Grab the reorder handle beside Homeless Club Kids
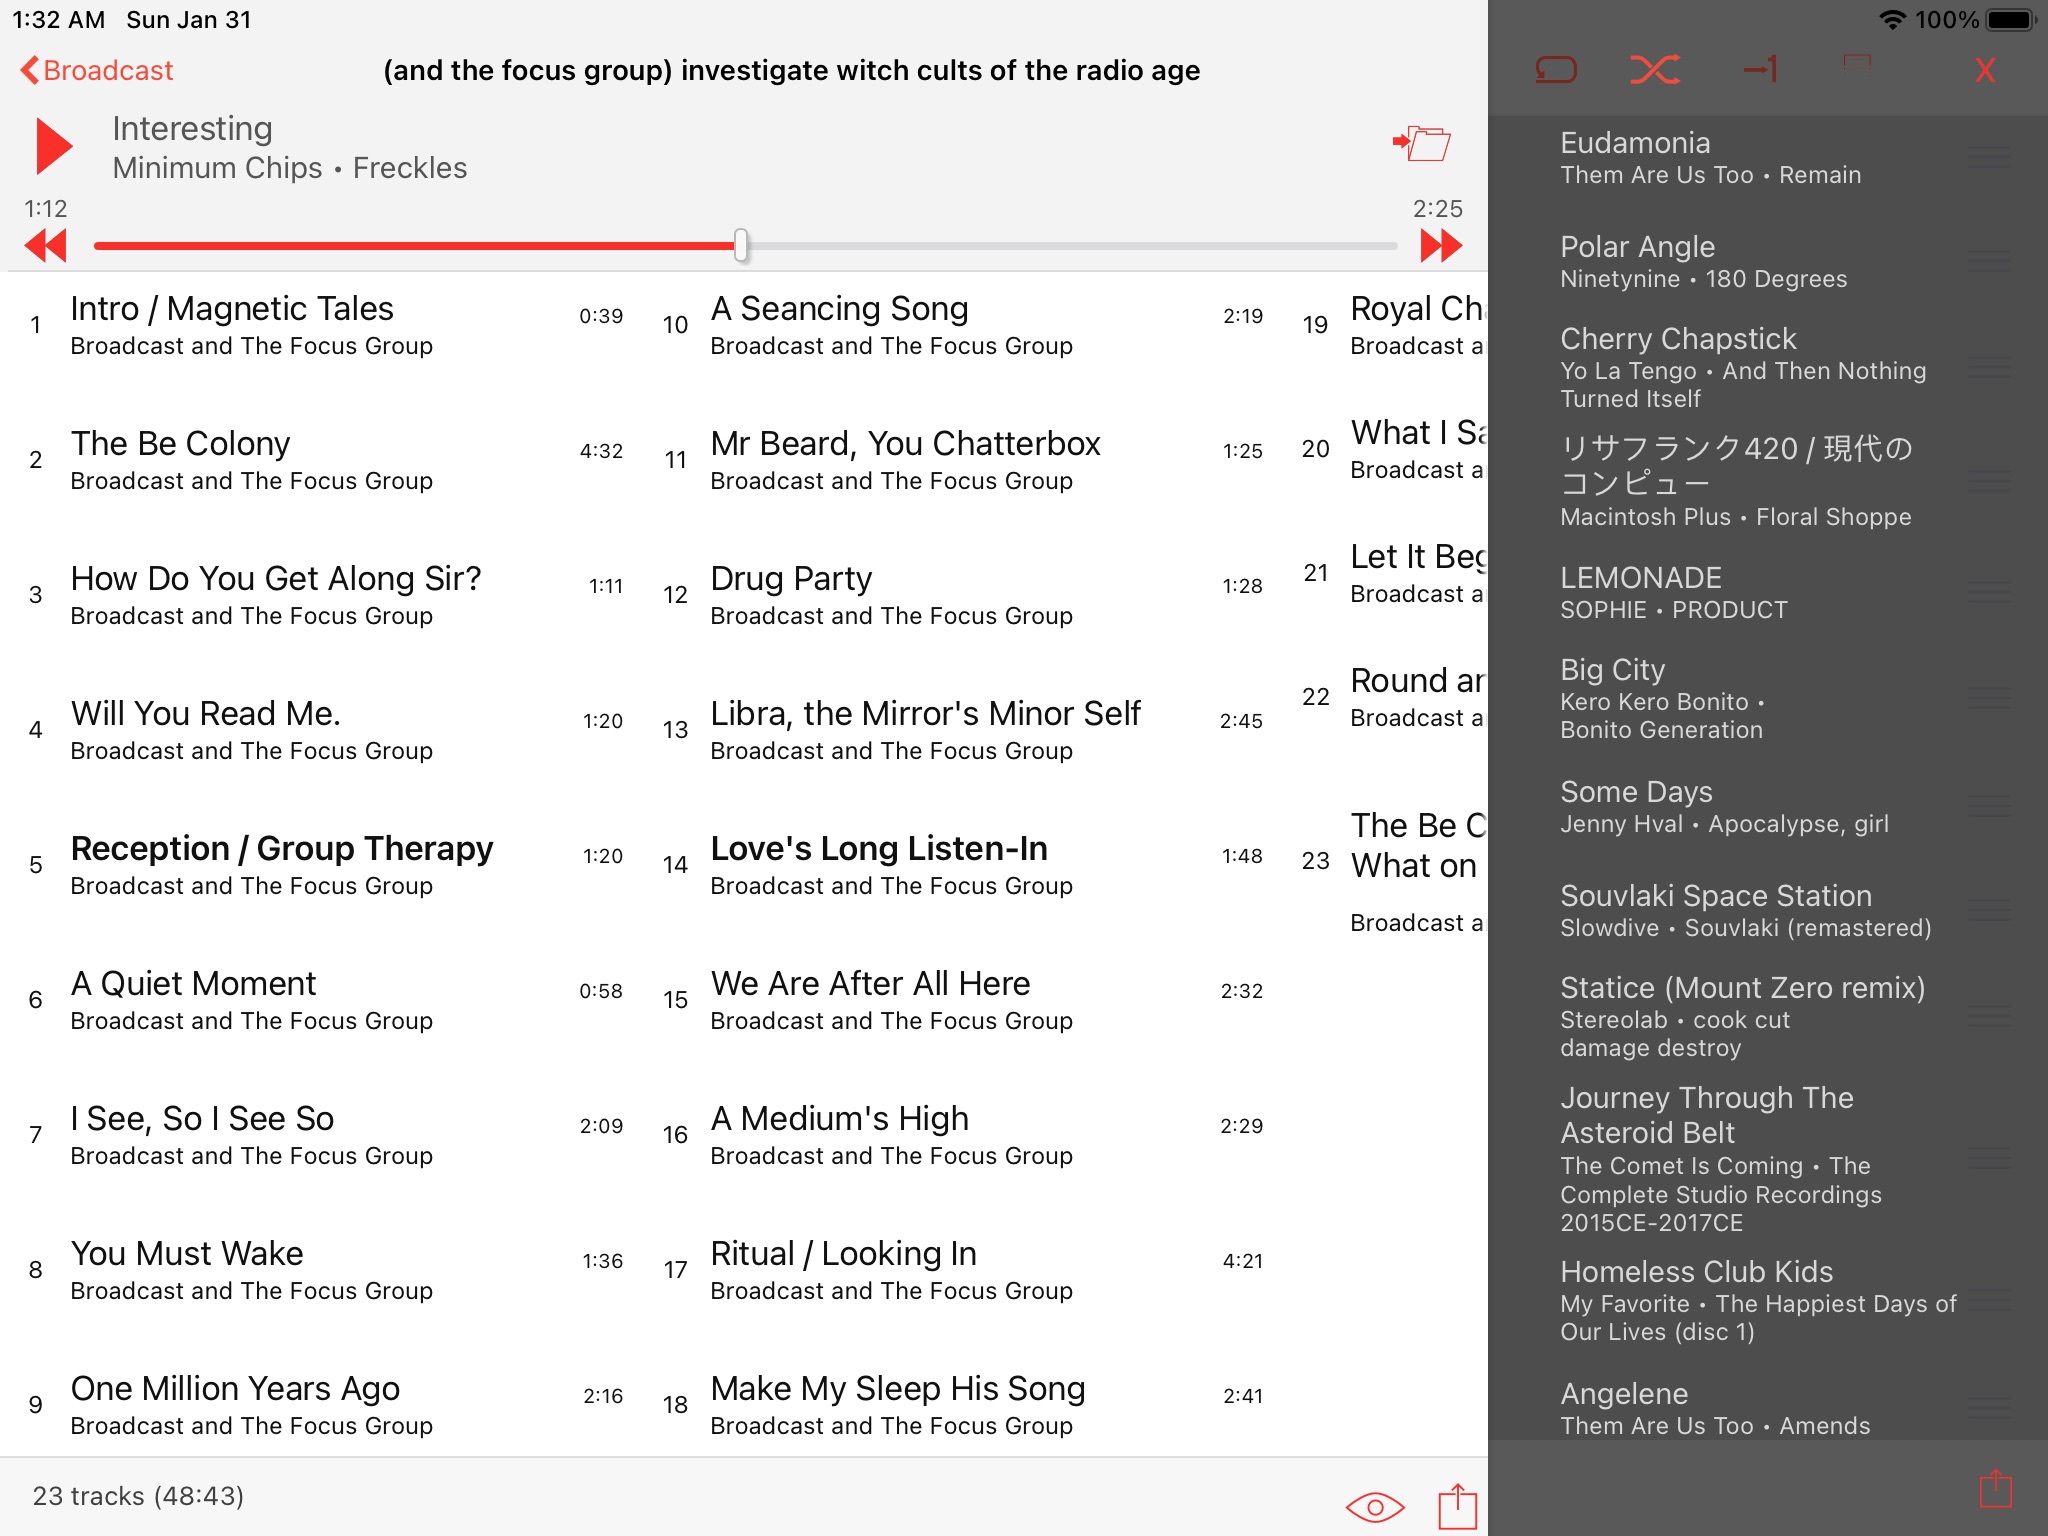The height and width of the screenshot is (1536, 2048). tap(1990, 1300)
